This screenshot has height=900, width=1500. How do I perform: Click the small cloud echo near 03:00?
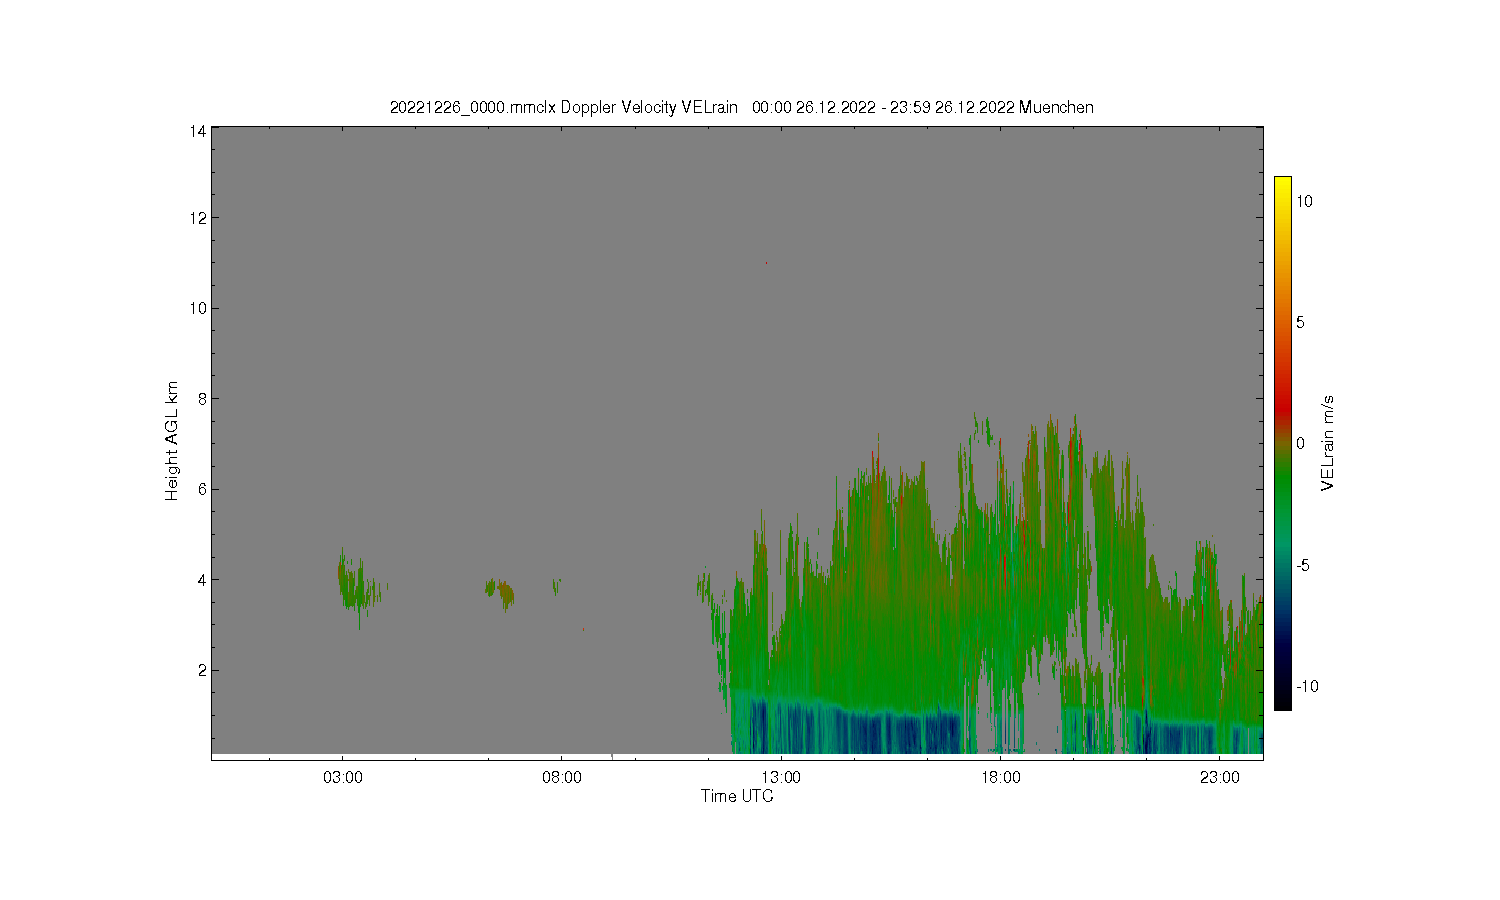[356, 587]
